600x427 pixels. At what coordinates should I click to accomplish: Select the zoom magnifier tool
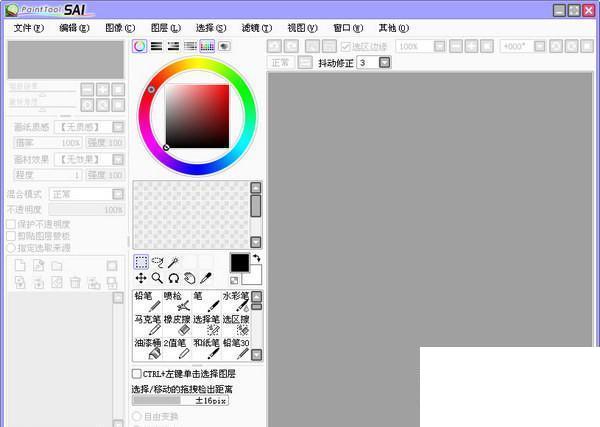pyautogui.click(x=157, y=278)
